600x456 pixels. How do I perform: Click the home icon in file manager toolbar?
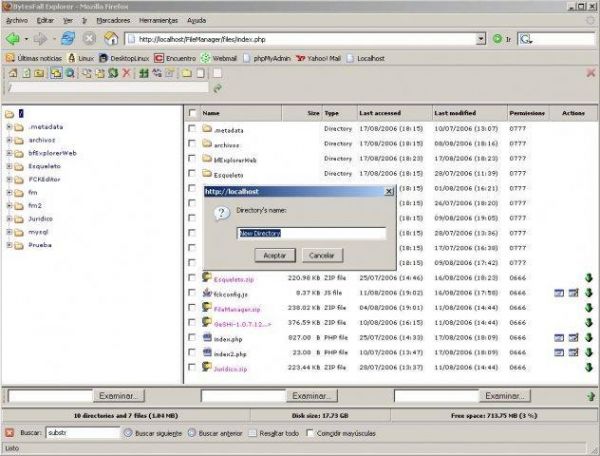coord(13,73)
